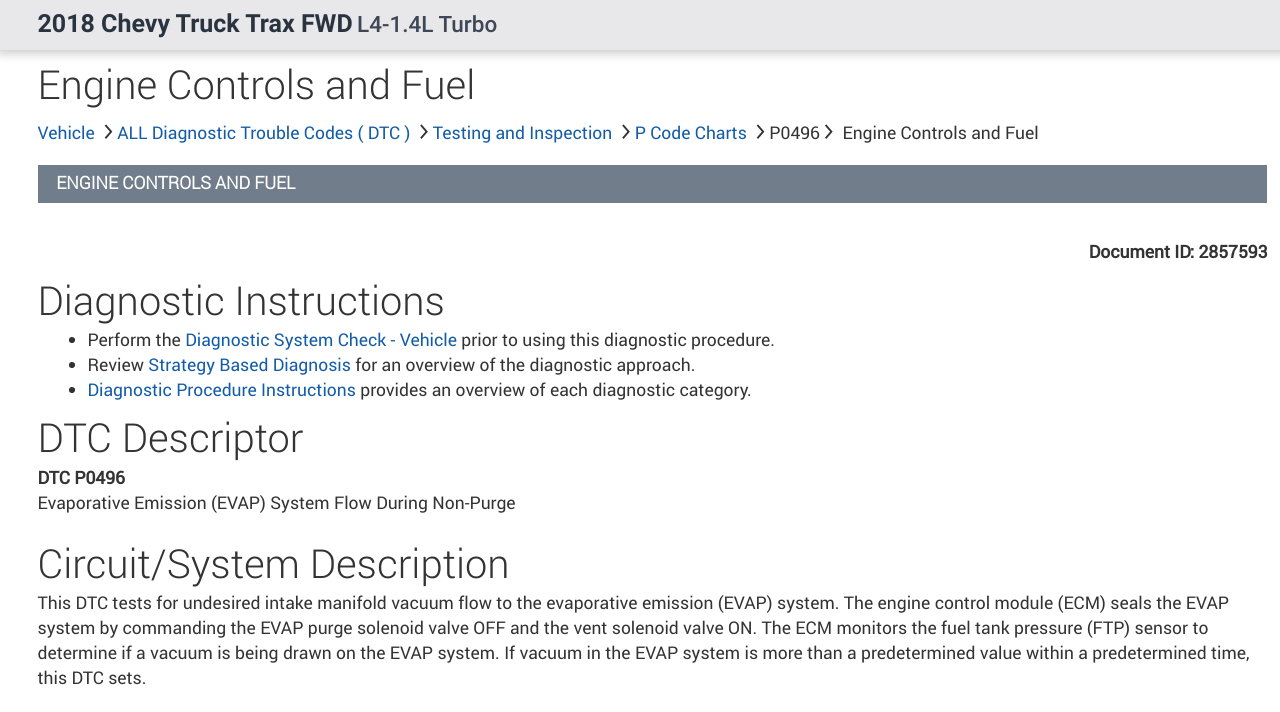Click the Vehicle breadcrumb link

point(66,133)
